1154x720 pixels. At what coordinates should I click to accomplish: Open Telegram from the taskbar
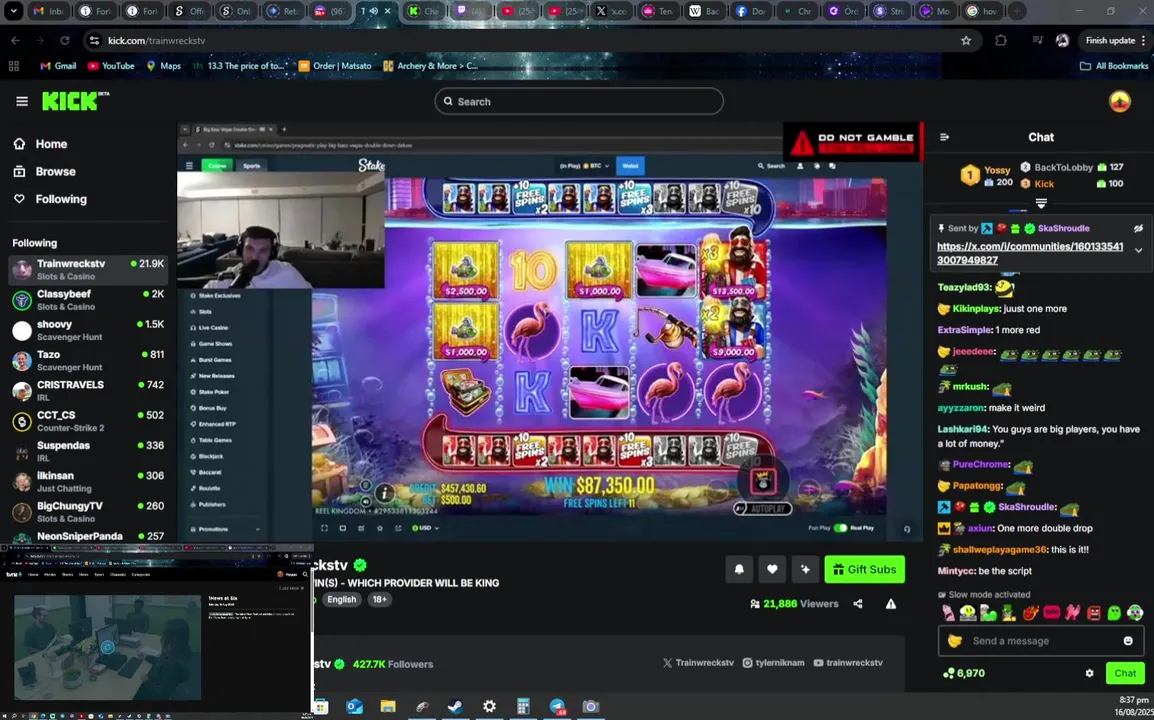coord(557,707)
